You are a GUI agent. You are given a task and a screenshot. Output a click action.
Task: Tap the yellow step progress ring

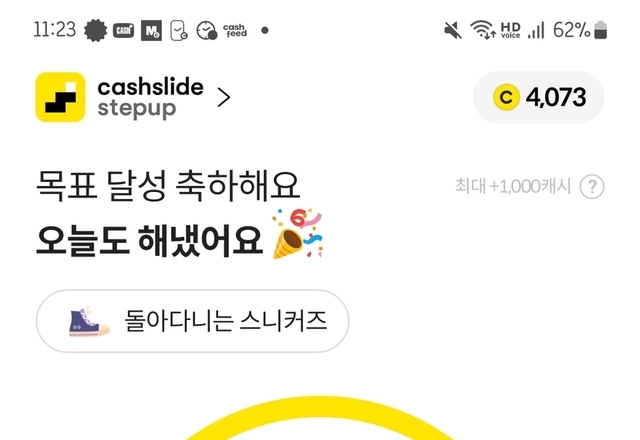pos(320,418)
